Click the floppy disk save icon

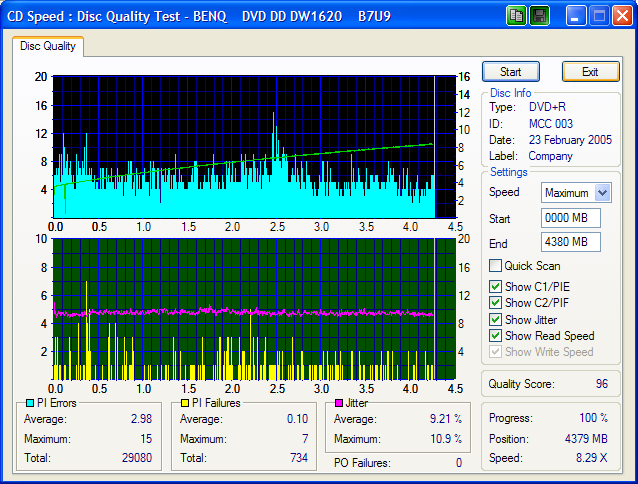539,16
